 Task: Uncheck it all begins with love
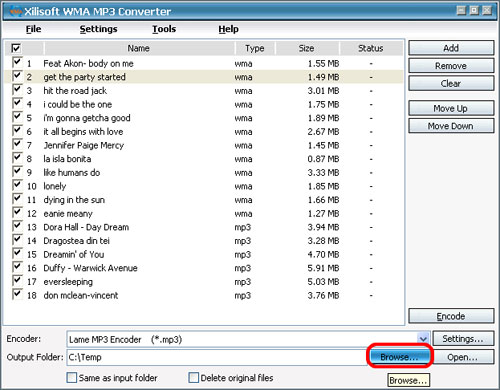pos(17,130)
